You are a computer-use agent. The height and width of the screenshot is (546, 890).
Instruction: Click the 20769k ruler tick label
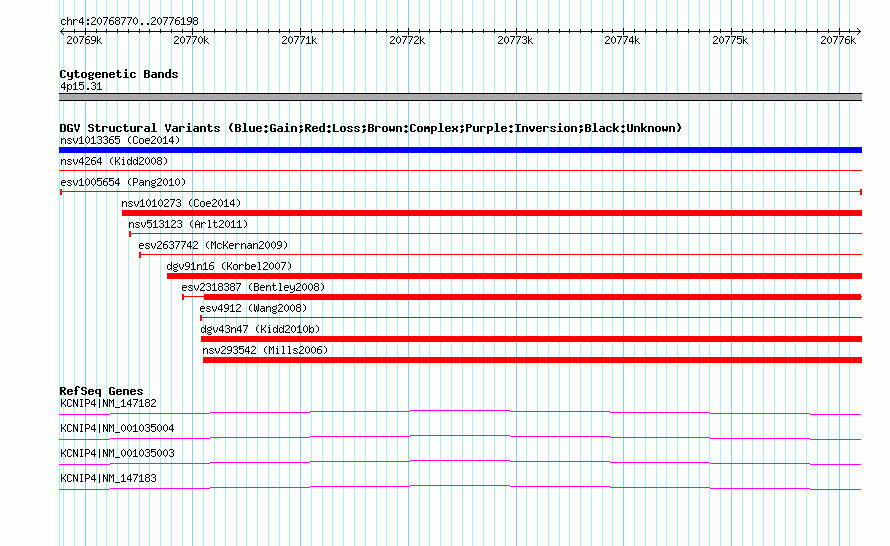[84, 40]
